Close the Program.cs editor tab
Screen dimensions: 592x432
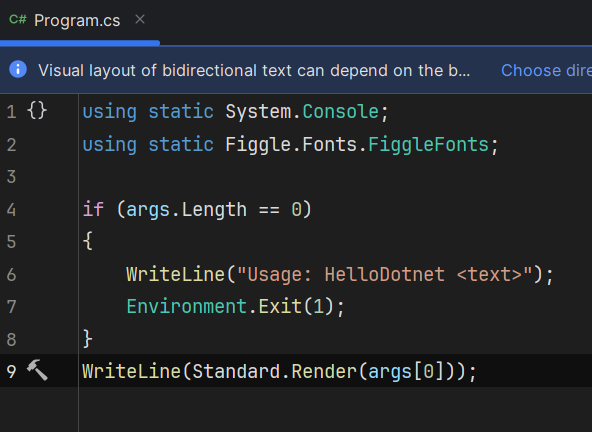[x=140, y=19]
